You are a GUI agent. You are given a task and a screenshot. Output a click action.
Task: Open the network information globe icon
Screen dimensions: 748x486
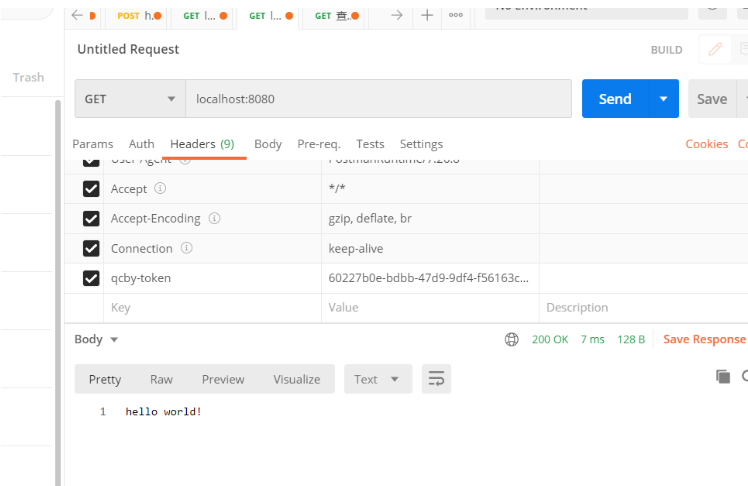(x=511, y=339)
